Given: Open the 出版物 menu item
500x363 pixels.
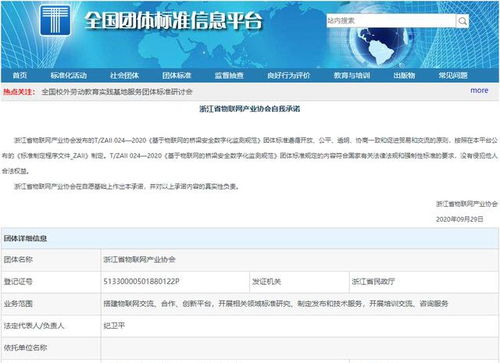Looking at the screenshot, I should click(404, 75).
